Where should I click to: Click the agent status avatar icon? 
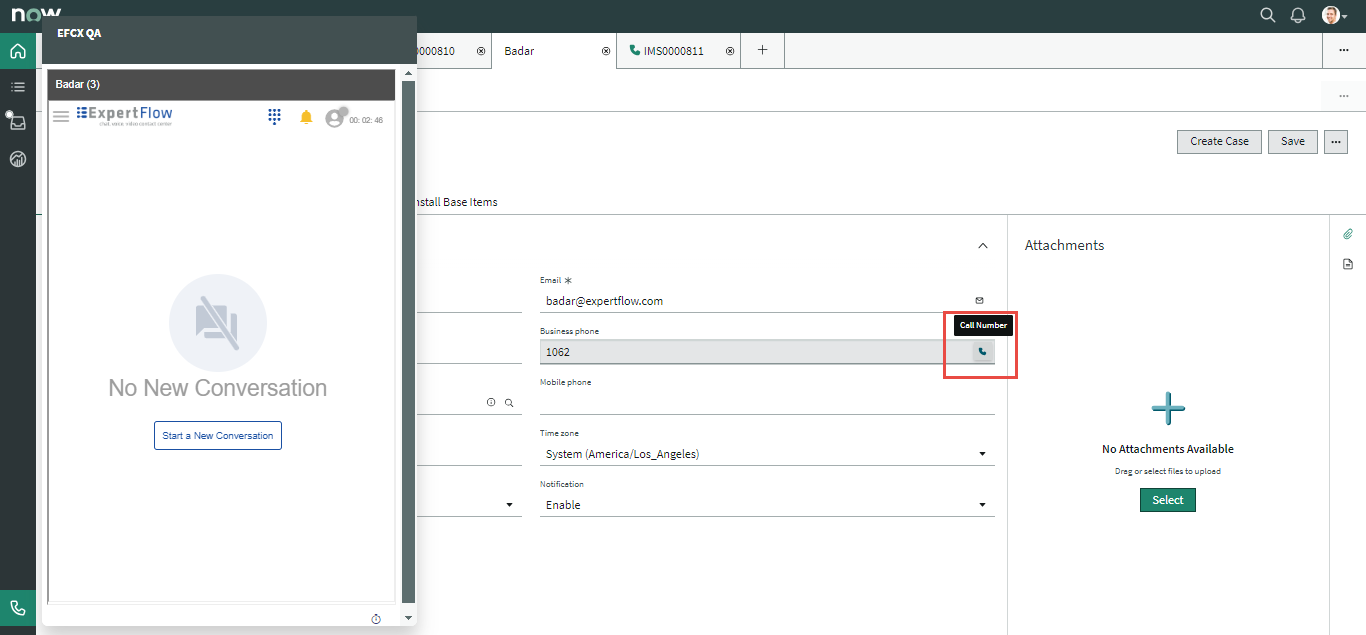[x=335, y=118]
